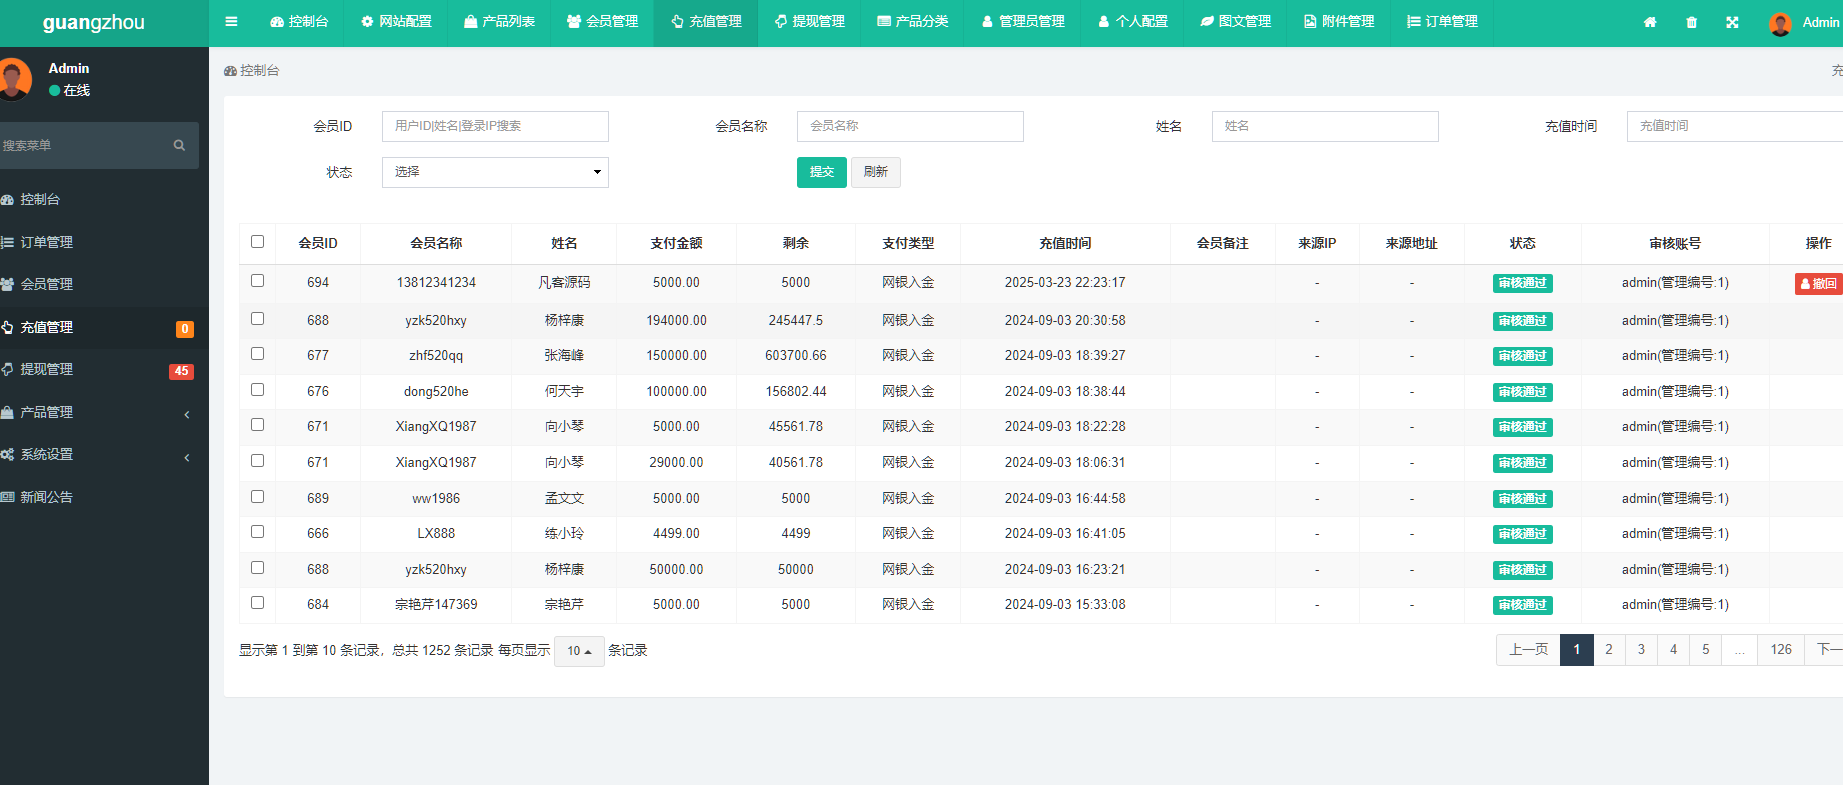The width and height of the screenshot is (1843, 785).
Task: Click the trash icon in top bar
Action: (x=1691, y=22)
